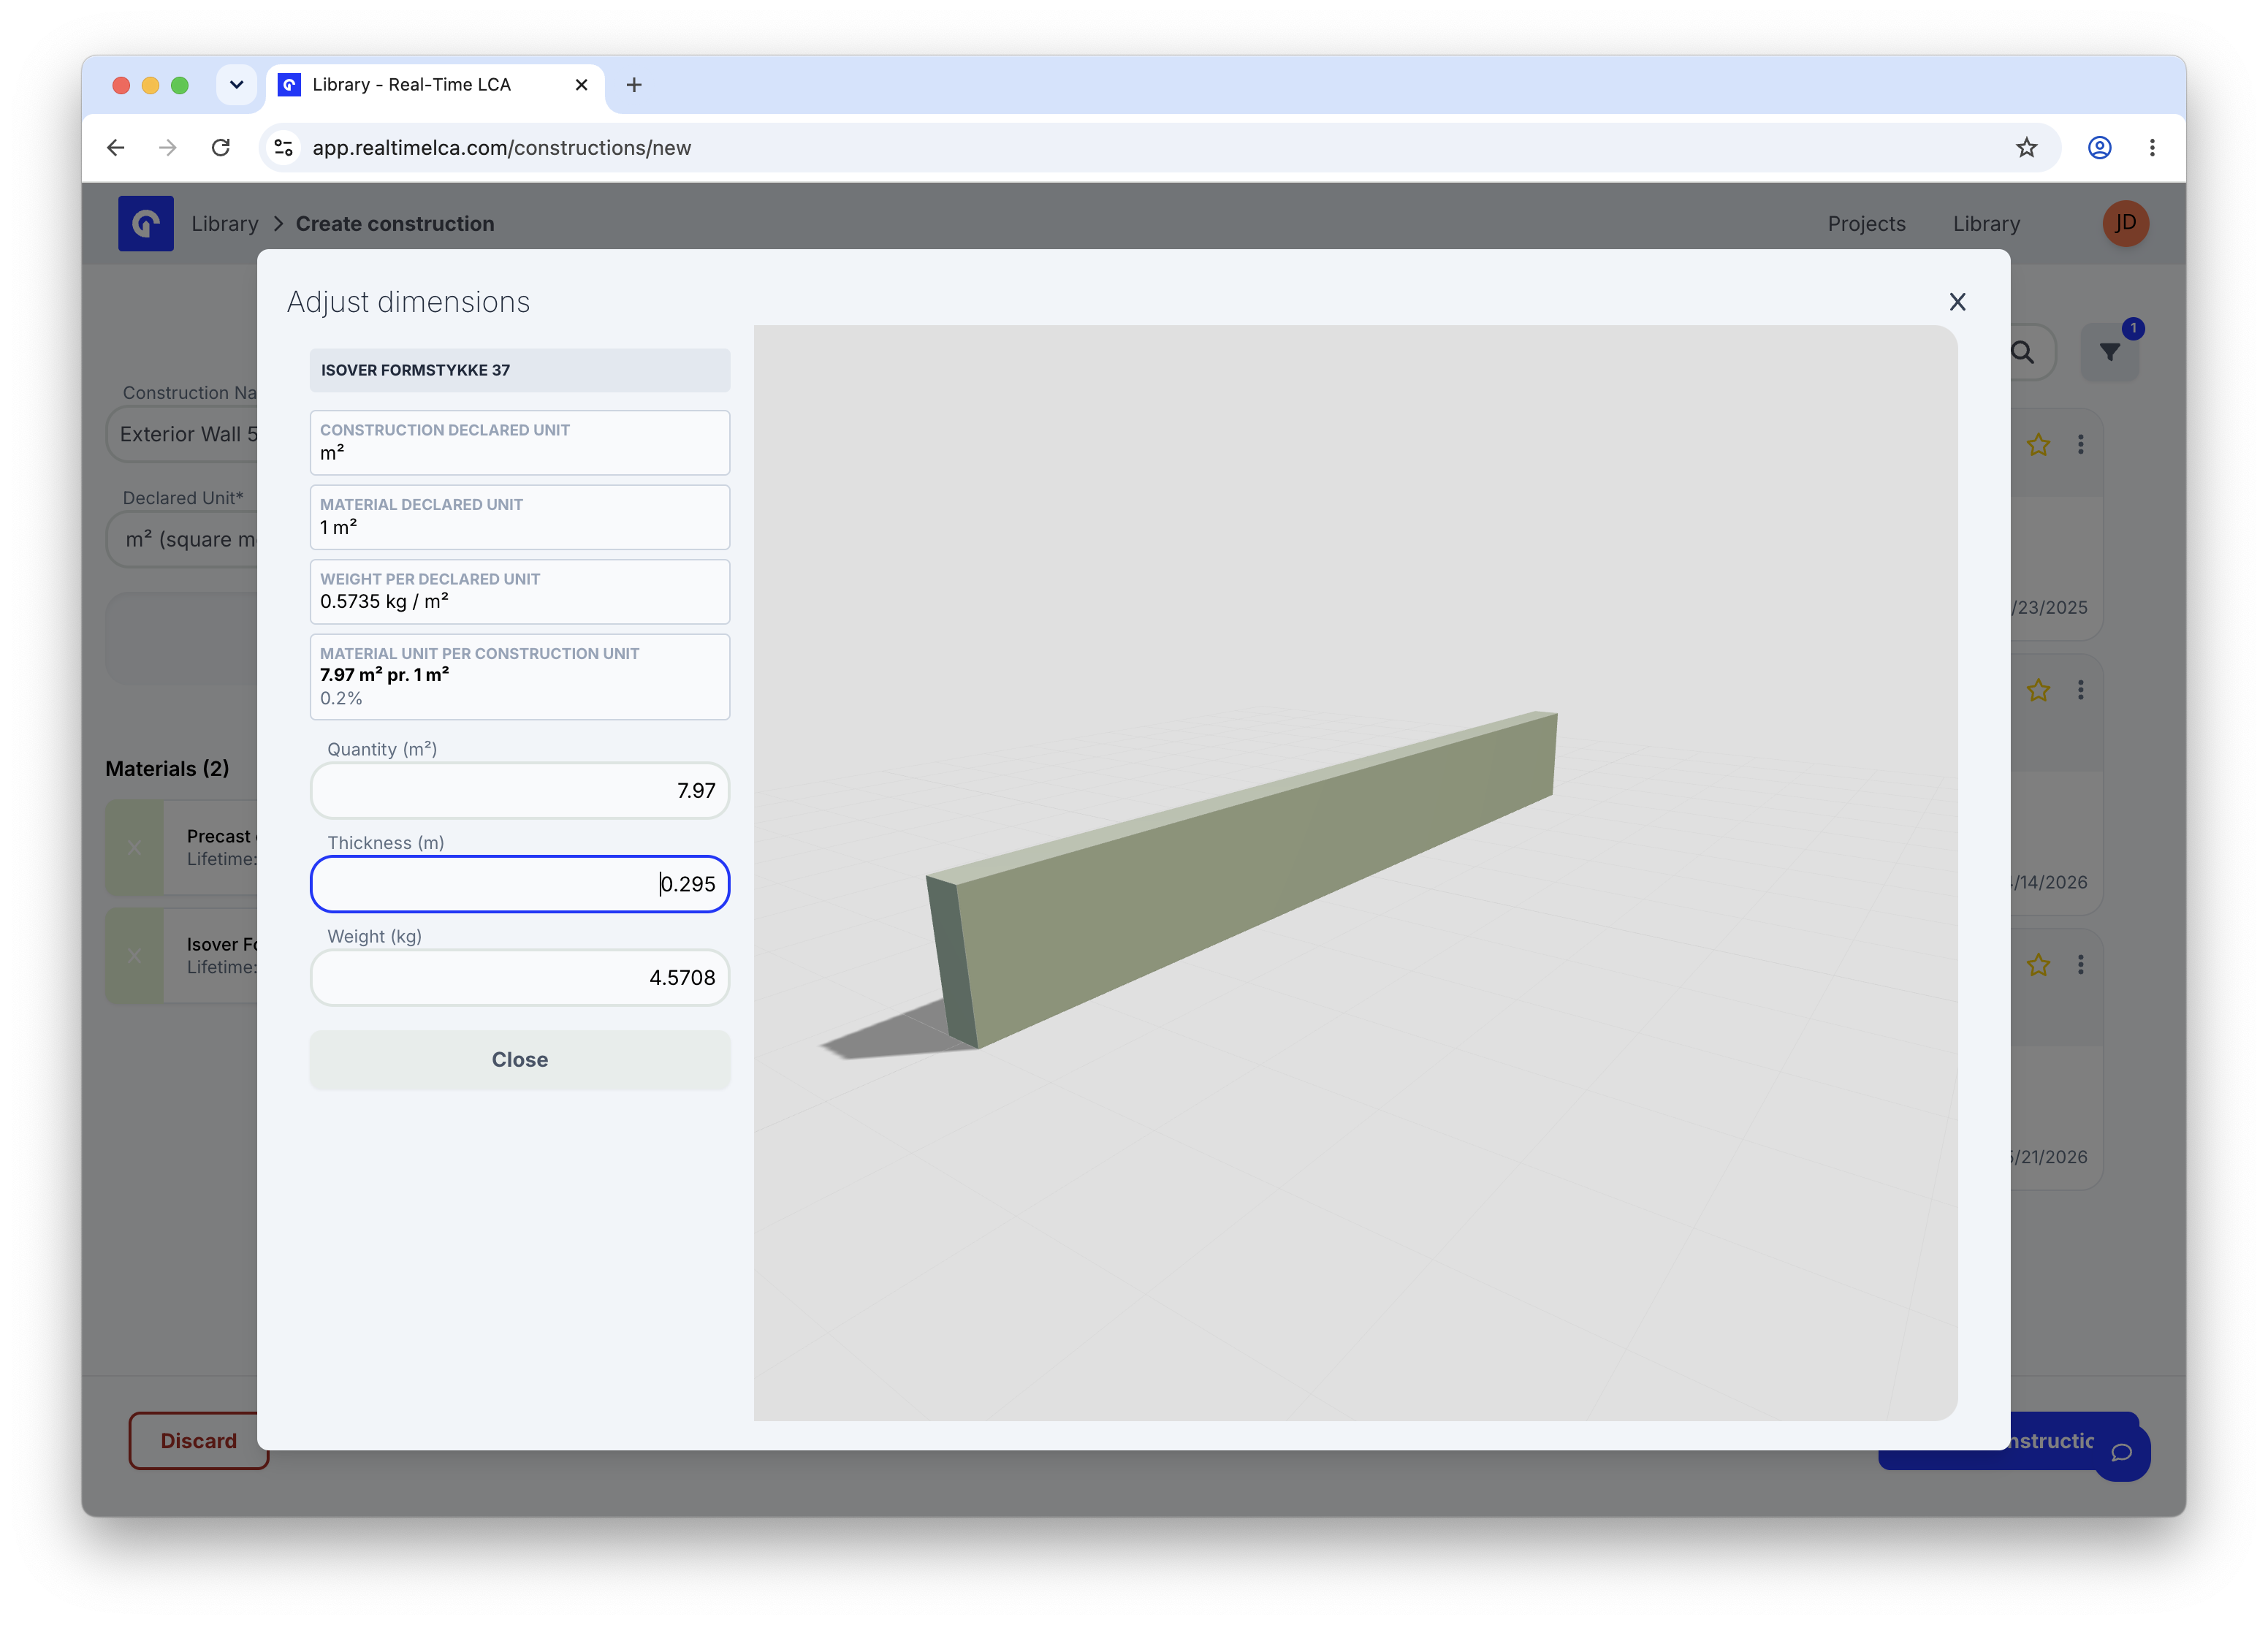Reload the browser page
Viewport: 2268px width, 1625px height.
pyautogui.click(x=221, y=148)
